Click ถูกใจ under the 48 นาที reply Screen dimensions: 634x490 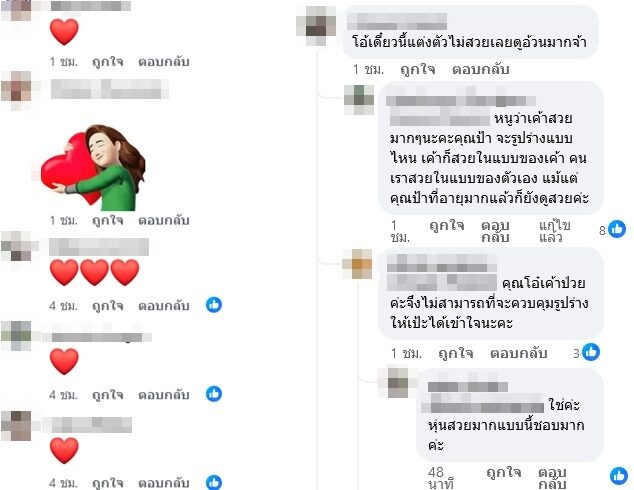point(503,472)
